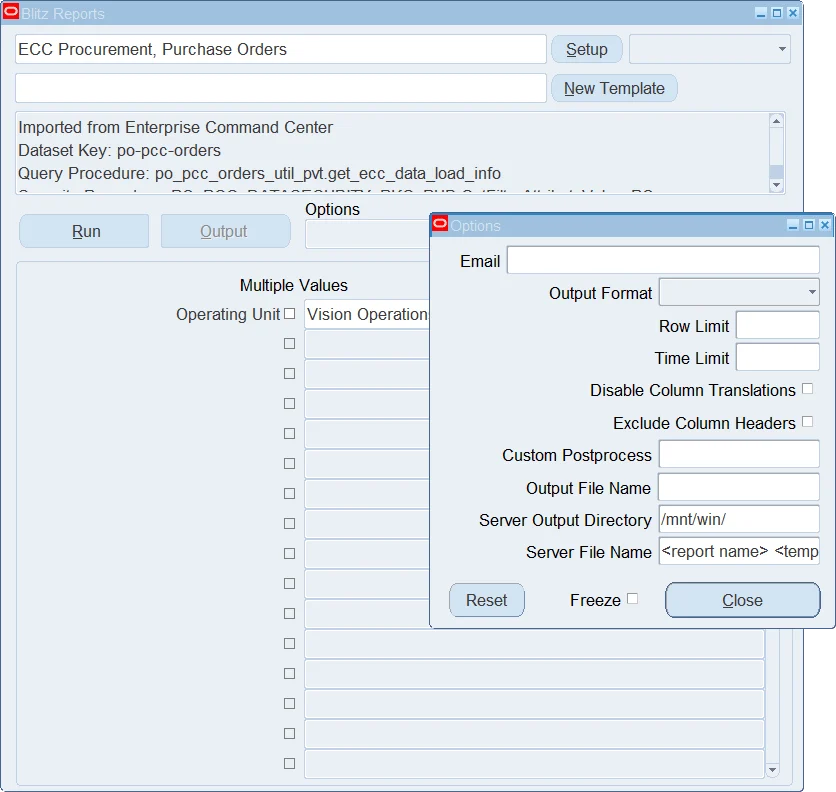Click the Oracle icon in Options window title bar
The height and width of the screenshot is (792, 836).
(x=440, y=225)
